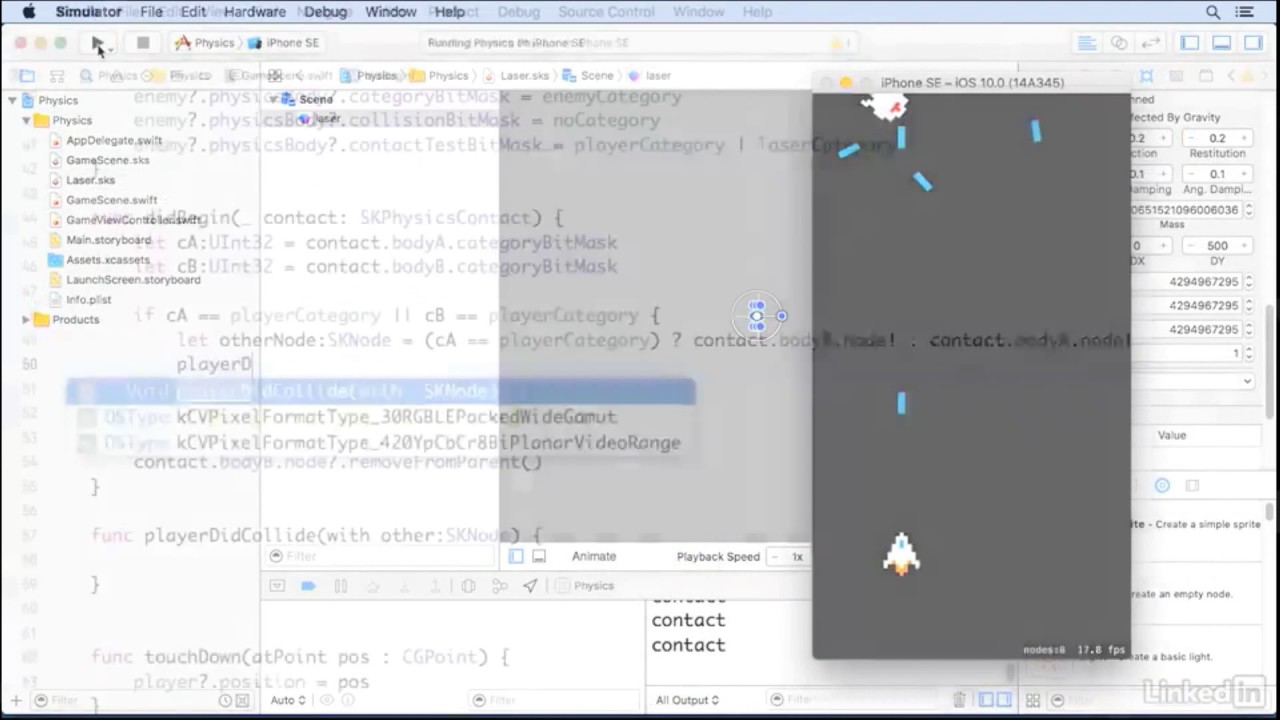This screenshot has height=720, width=1280.
Task: Open the All Output console dropdown
Action: click(687, 700)
